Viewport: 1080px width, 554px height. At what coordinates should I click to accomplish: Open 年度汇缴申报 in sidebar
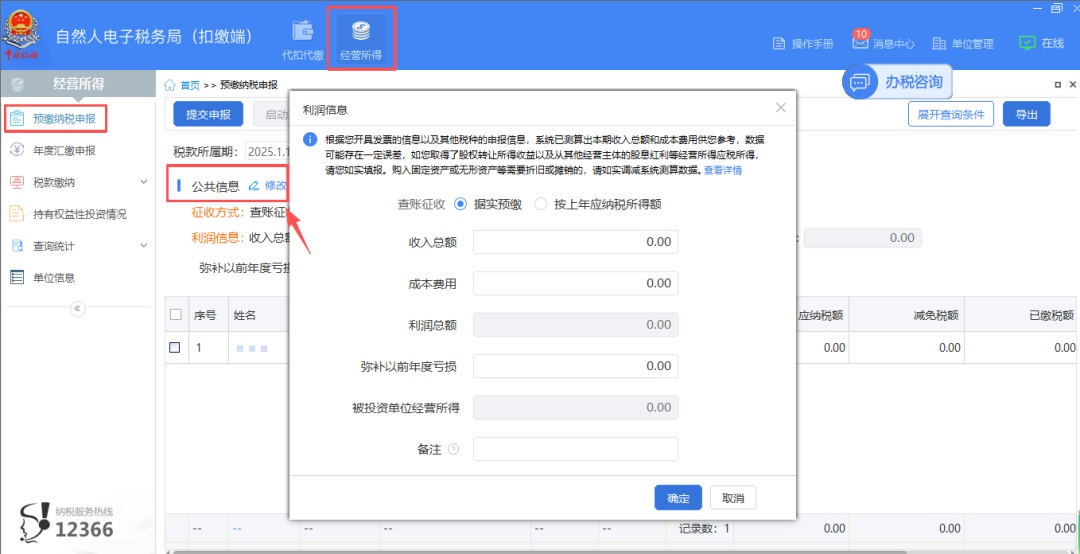[64, 151]
